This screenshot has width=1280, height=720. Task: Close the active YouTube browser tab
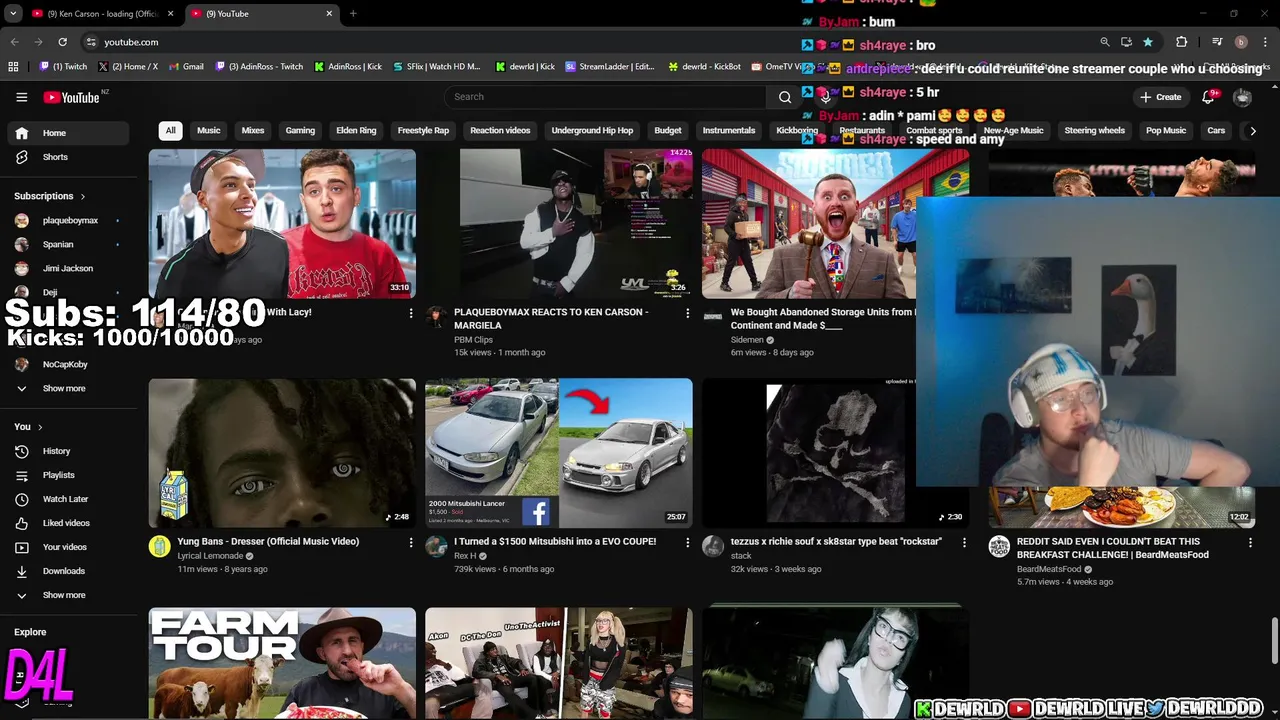point(329,14)
